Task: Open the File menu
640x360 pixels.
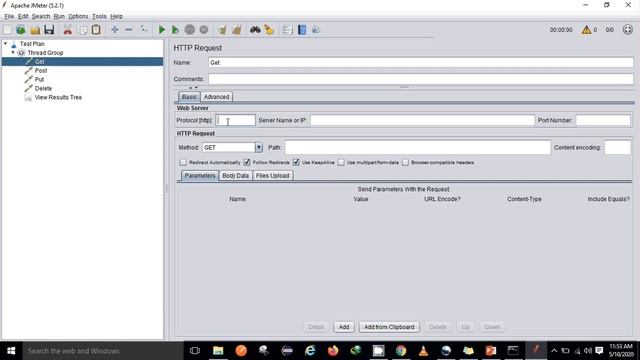Action: 9,16
